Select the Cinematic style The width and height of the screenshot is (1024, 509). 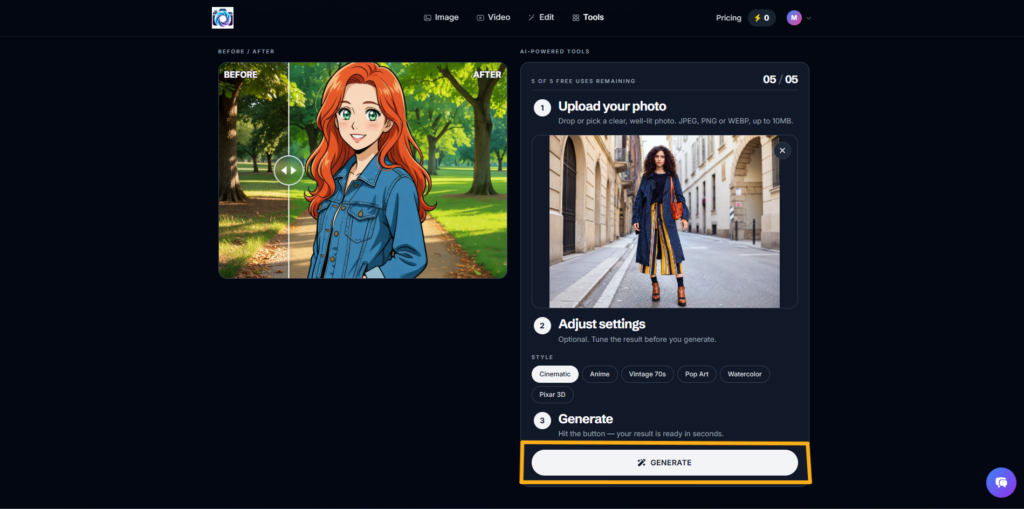554,374
